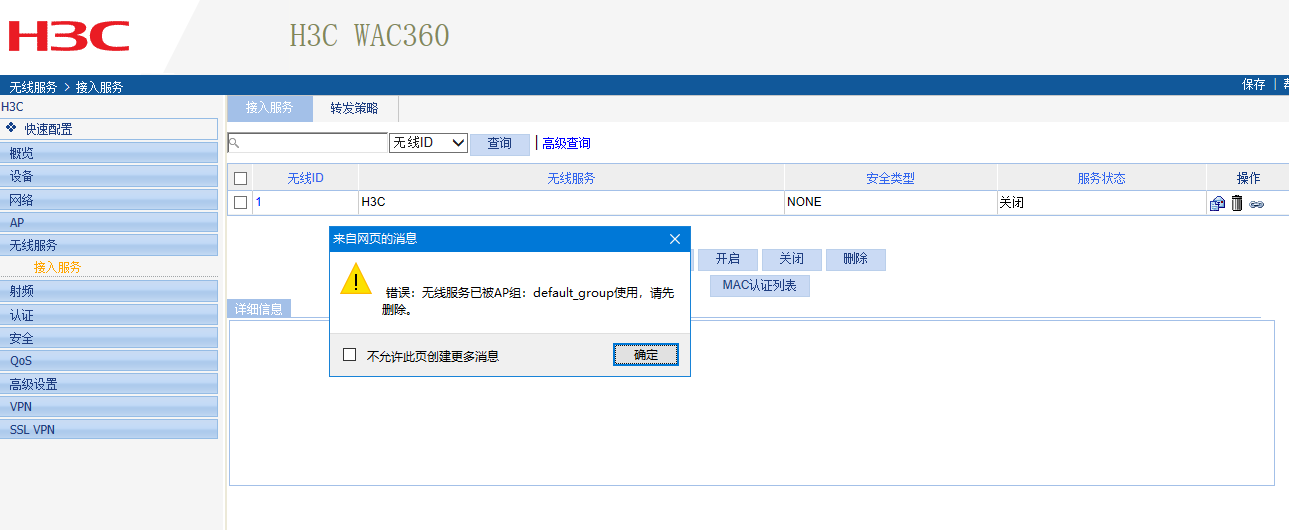This screenshot has height=530, width=1289.
Task: Click the H3C root node above the sidebar
Action: [x=12, y=106]
